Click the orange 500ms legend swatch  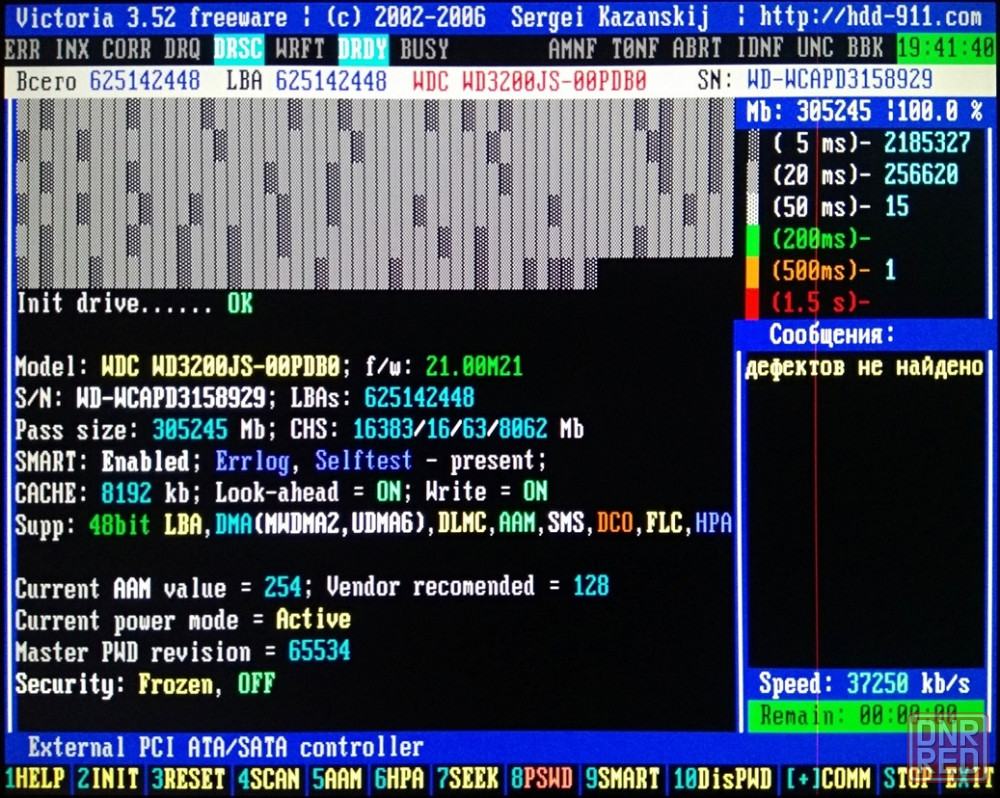[753, 272]
